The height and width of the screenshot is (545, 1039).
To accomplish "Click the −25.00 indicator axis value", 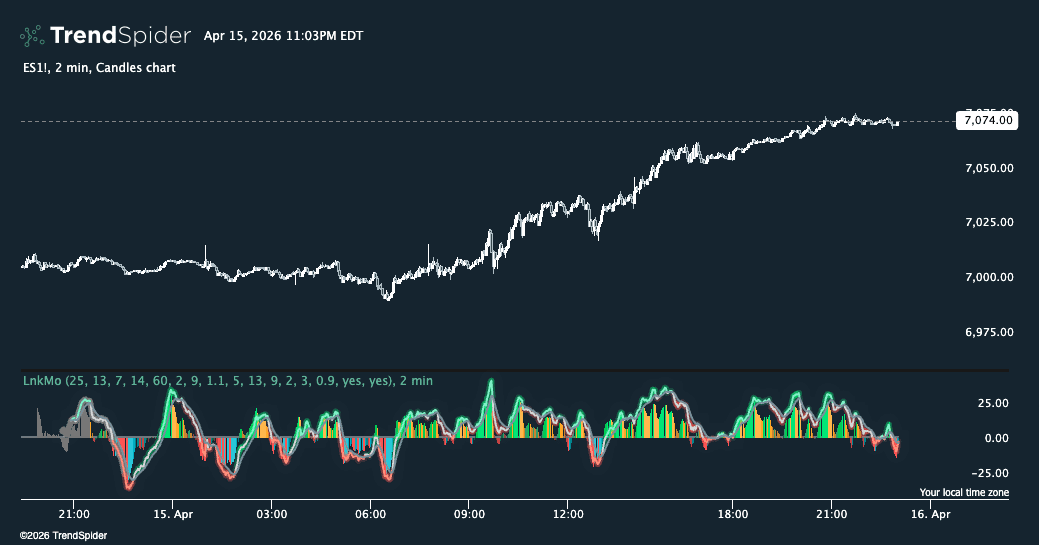I will tap(990, 473).
